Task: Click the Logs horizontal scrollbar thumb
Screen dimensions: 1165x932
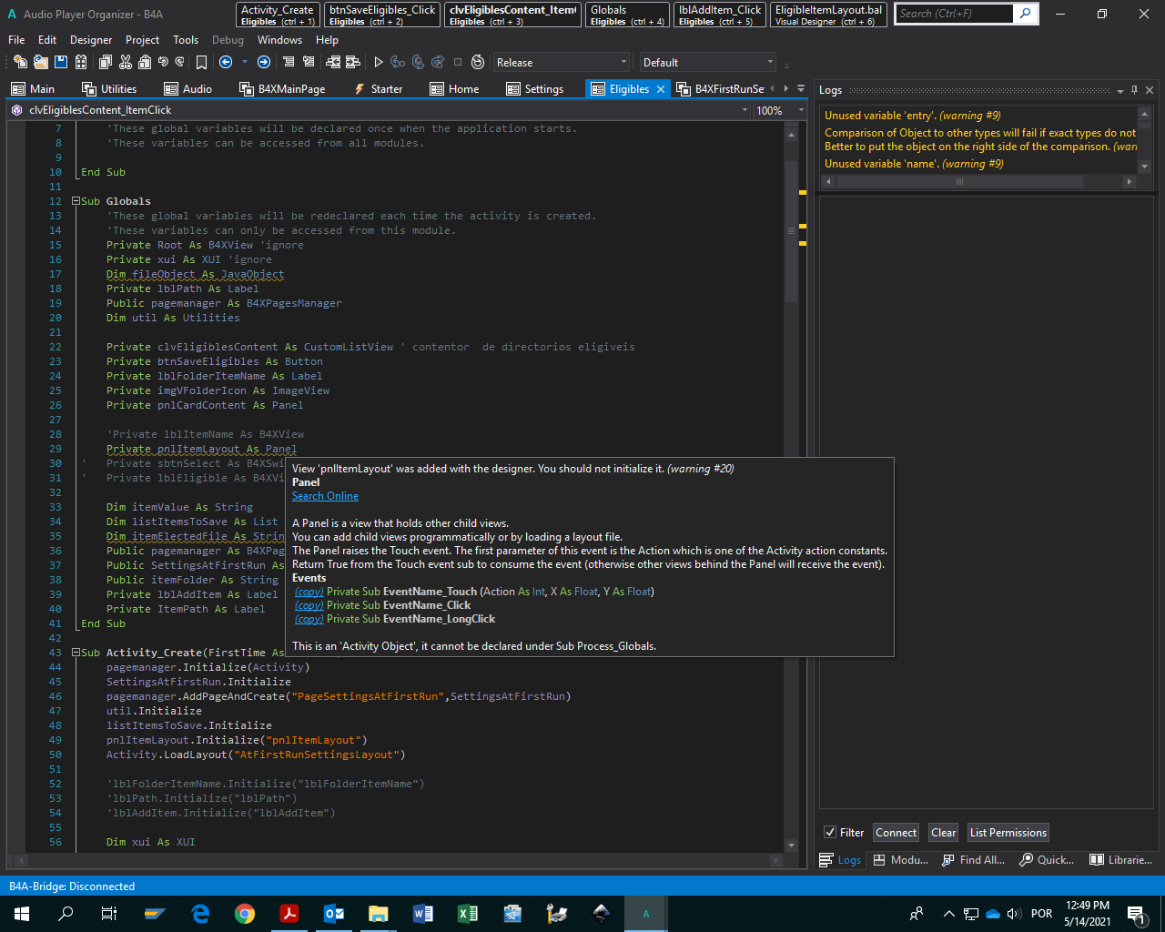Action: (x=958, y=182)
